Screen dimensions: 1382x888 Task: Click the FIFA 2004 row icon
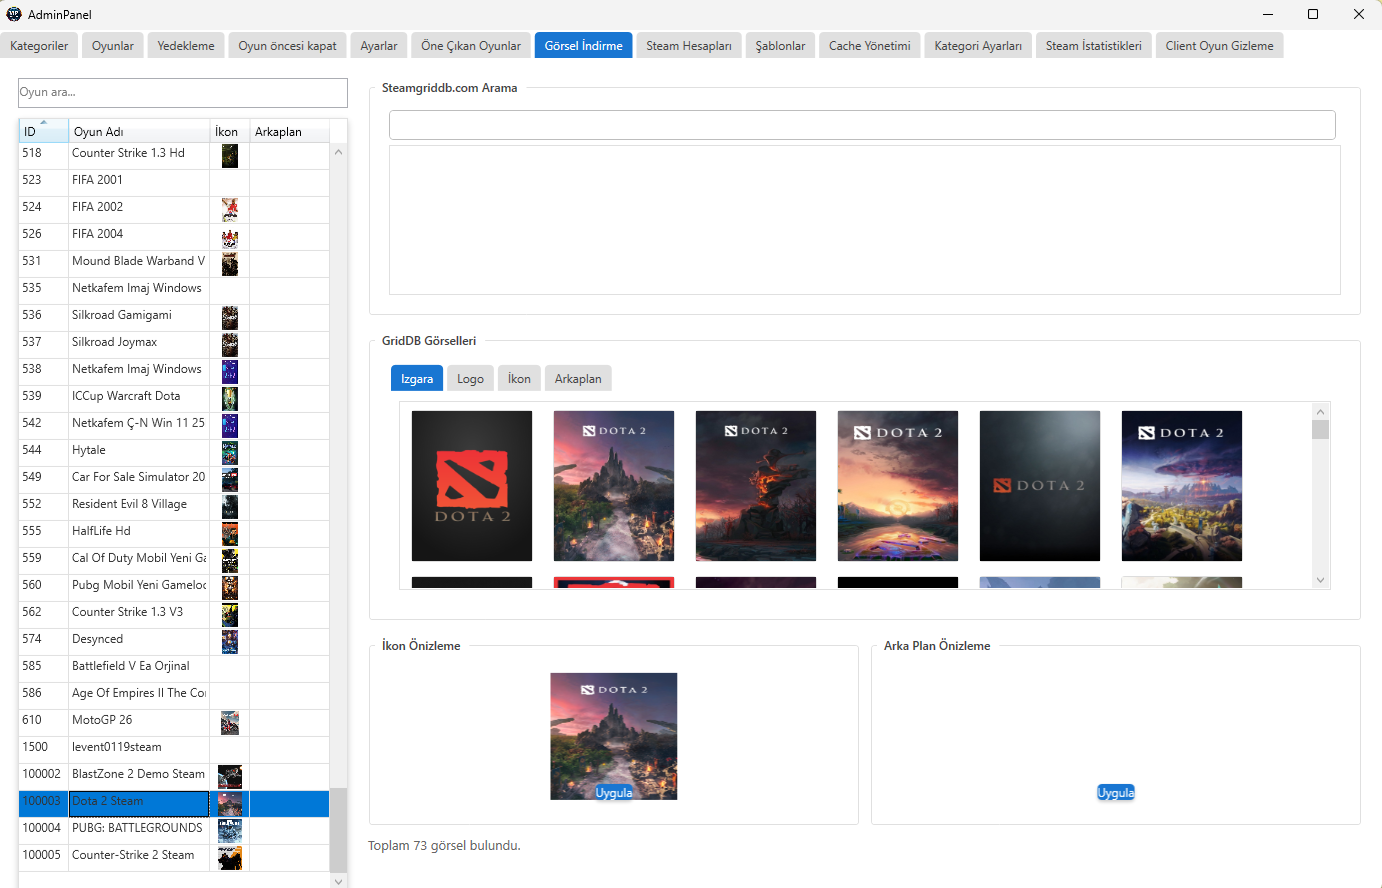click(230, 236)
